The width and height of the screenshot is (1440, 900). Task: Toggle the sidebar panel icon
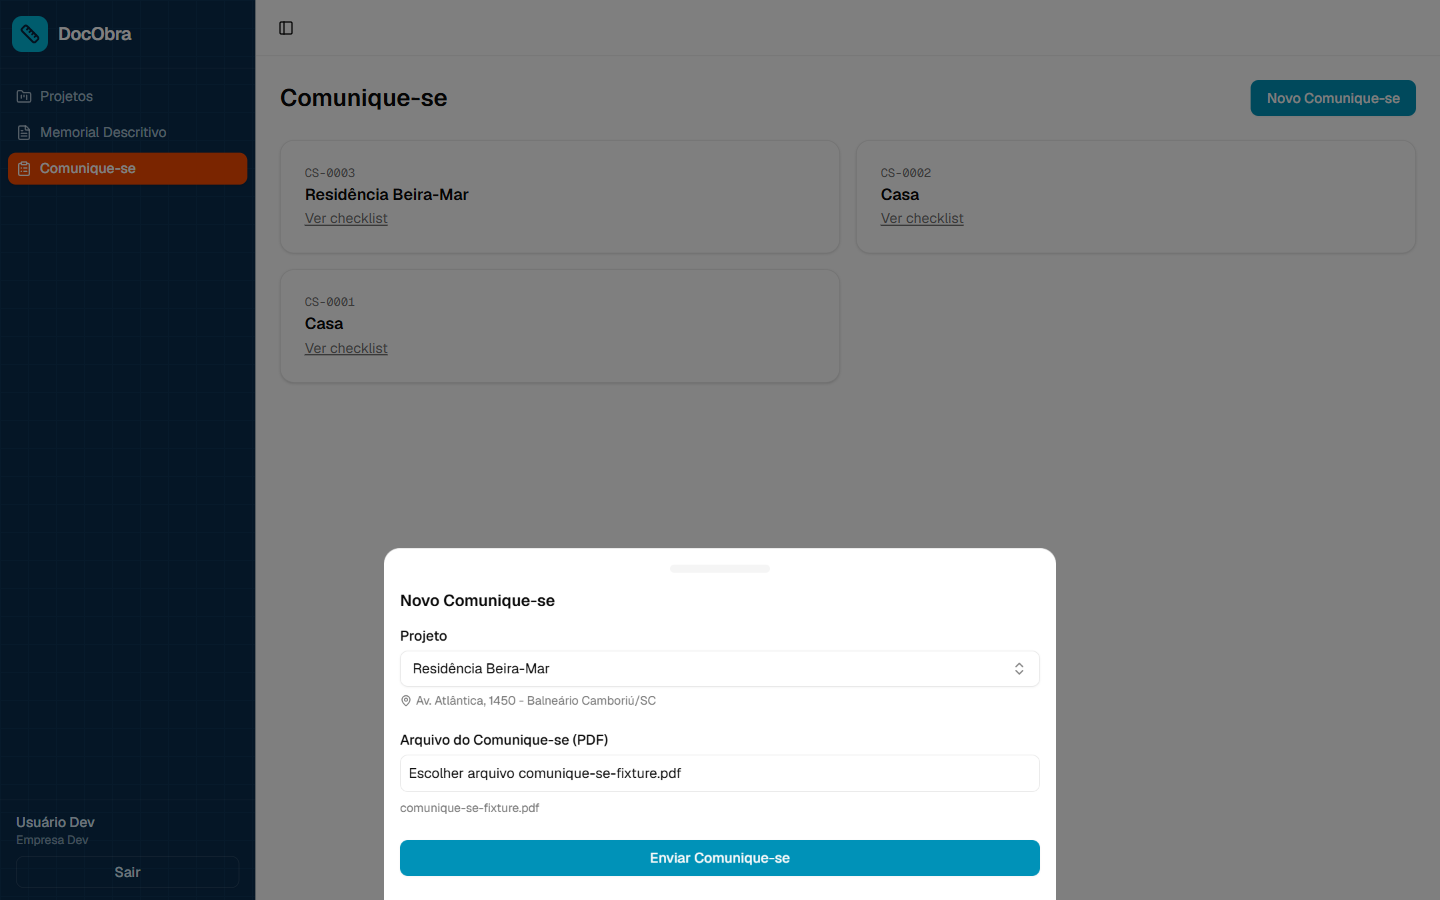[286, 28]
